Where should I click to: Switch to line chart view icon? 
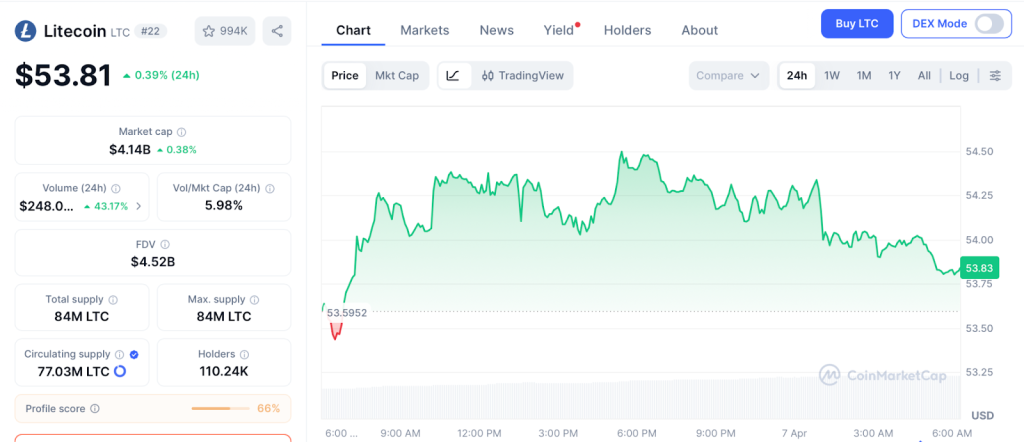click(x=453, y=76)
